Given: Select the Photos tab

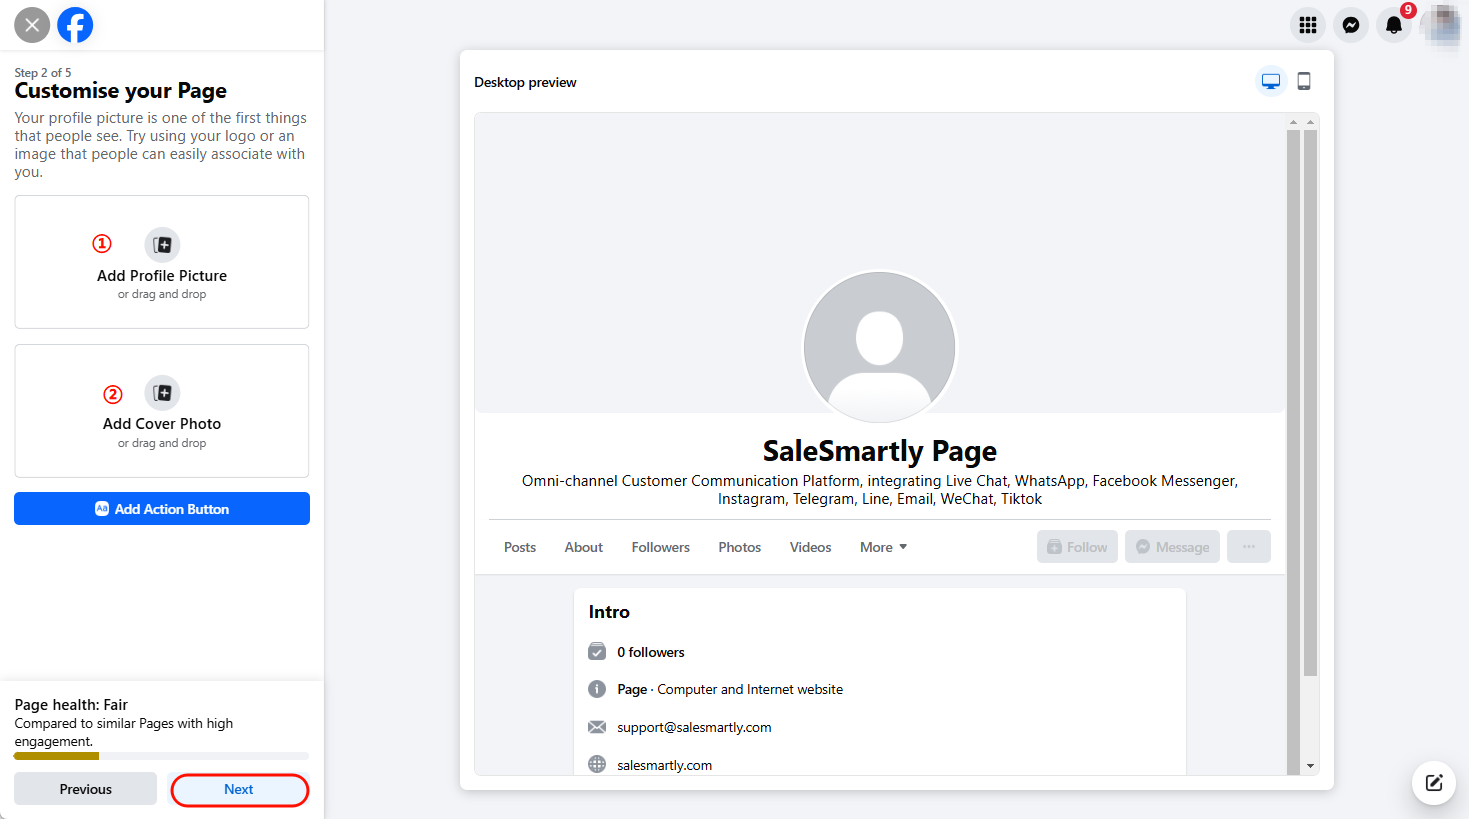Looking at the screenshot, I should coord(739,547).
